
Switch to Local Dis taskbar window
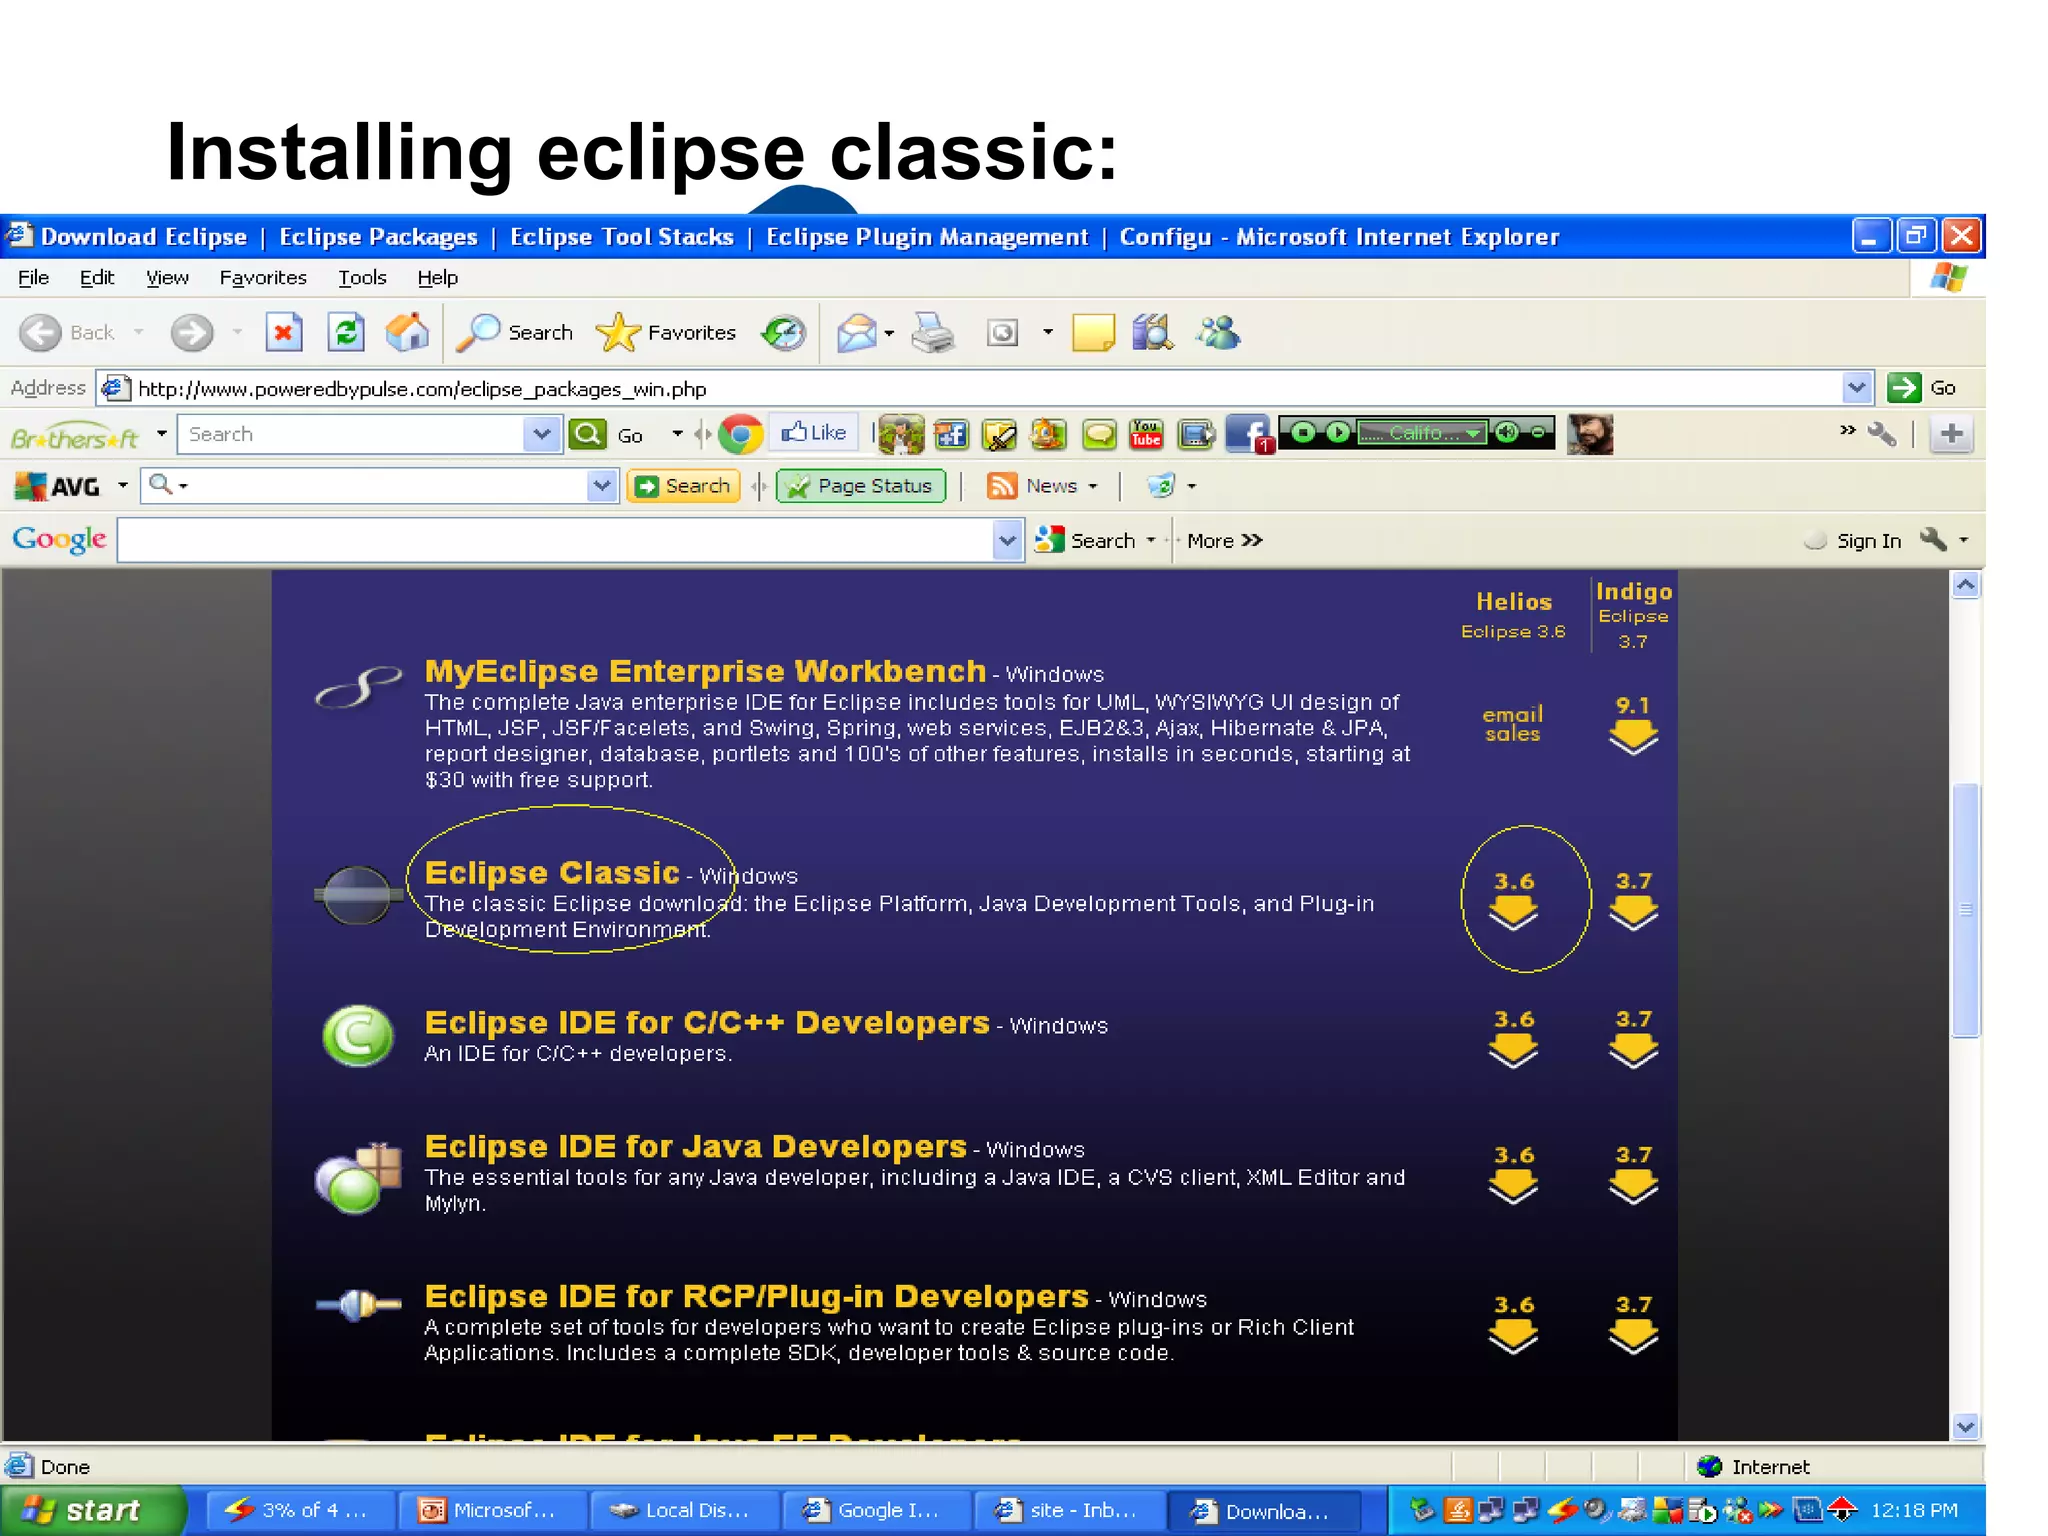[x=684, y=1510]
